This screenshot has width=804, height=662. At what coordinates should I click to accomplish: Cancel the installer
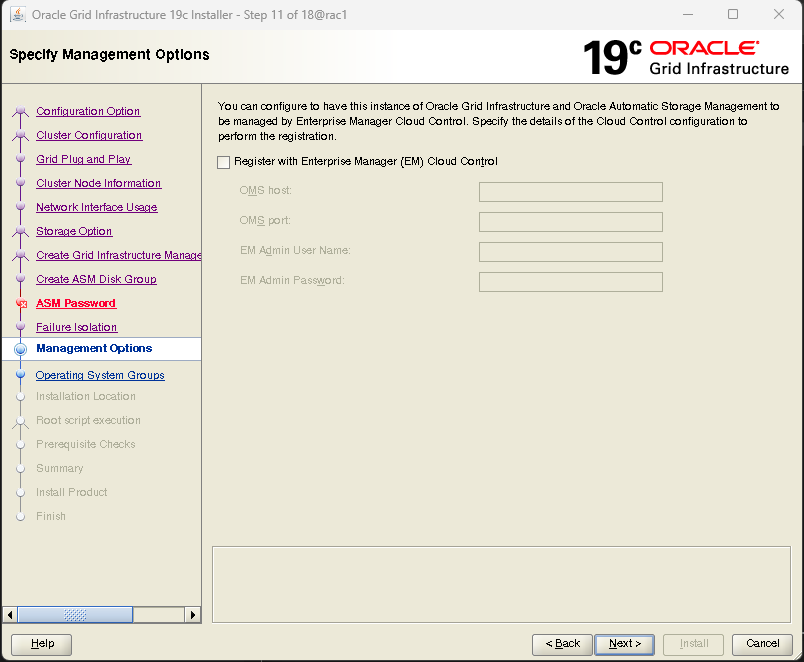pos(762,644)
